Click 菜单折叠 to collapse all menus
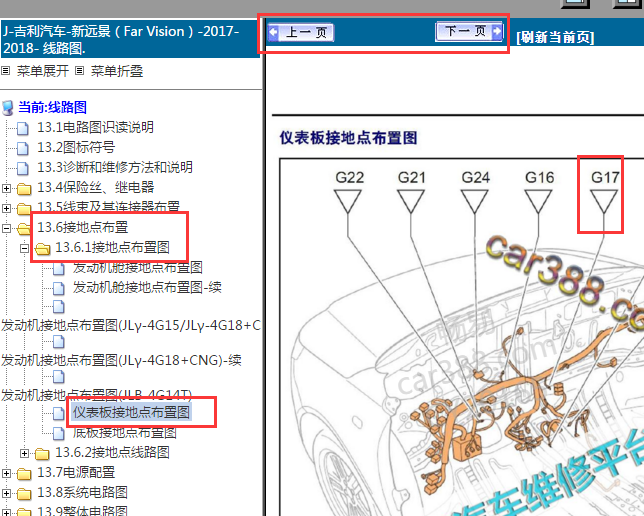The image size is (644, 516). 117,71
